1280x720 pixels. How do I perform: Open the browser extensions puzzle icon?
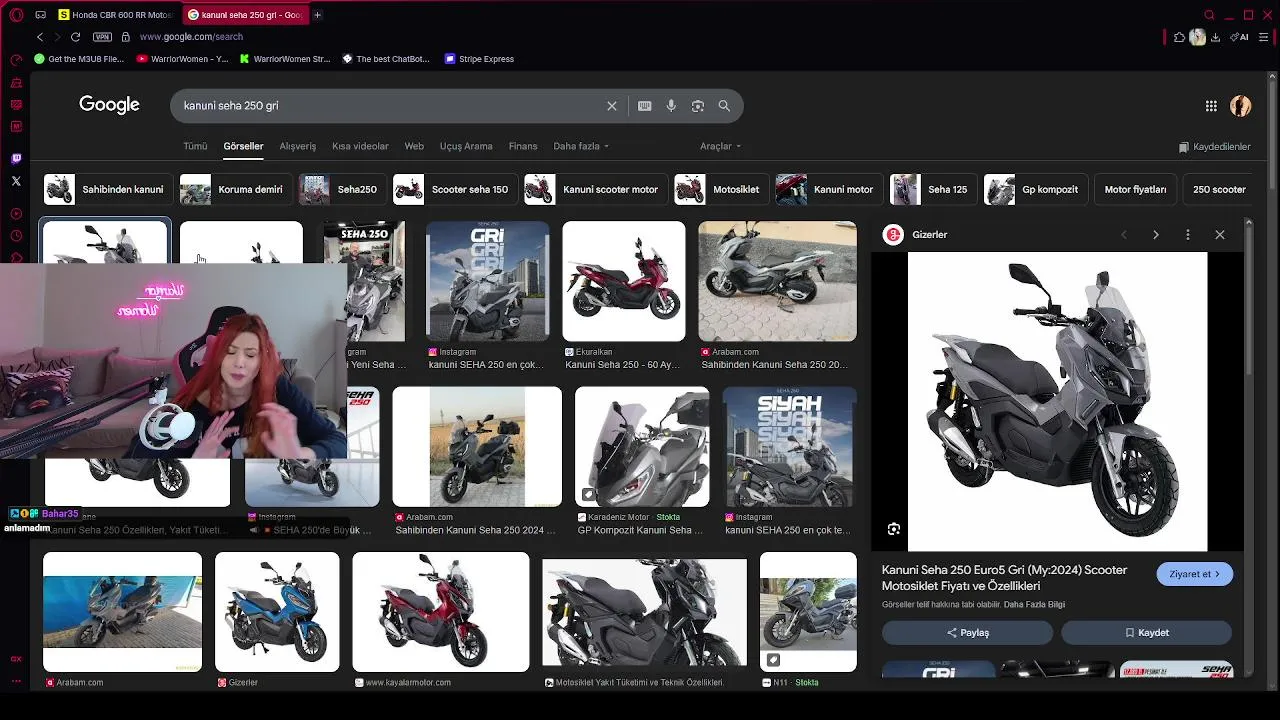1179,37
